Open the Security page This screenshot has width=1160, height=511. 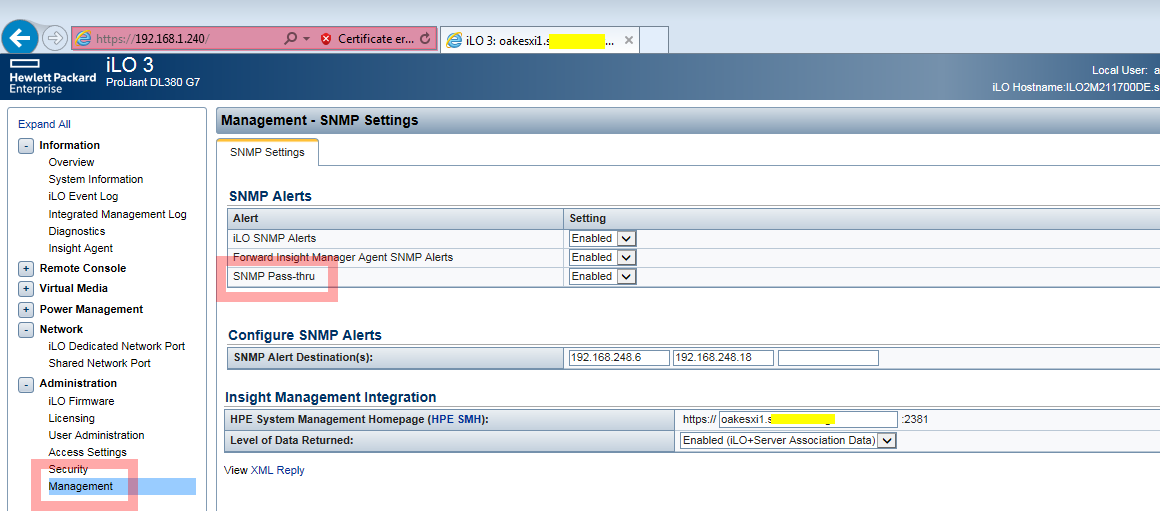[x=68, y=469]
